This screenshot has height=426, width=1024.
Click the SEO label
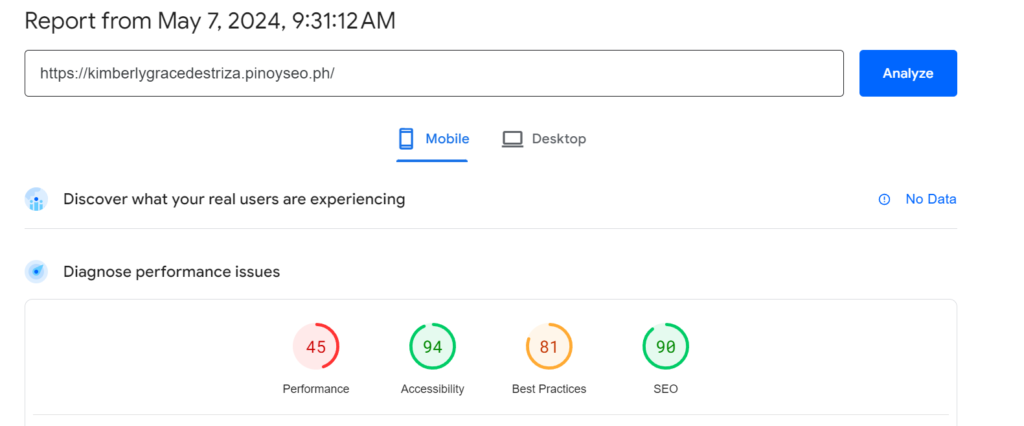tap(665, 389)
